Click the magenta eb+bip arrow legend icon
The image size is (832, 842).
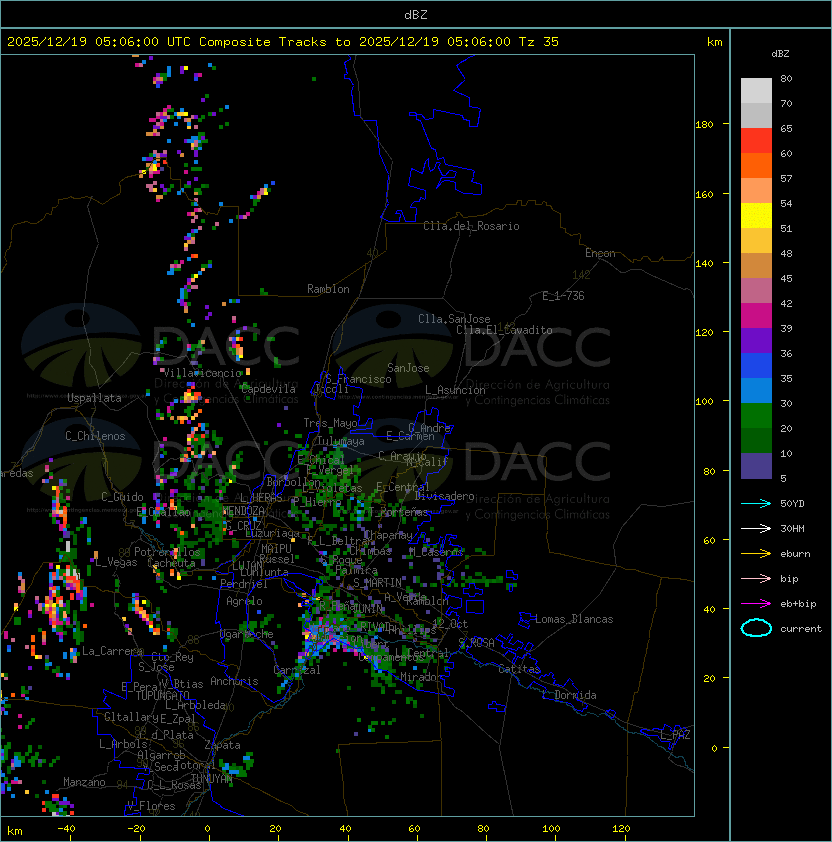756,604
